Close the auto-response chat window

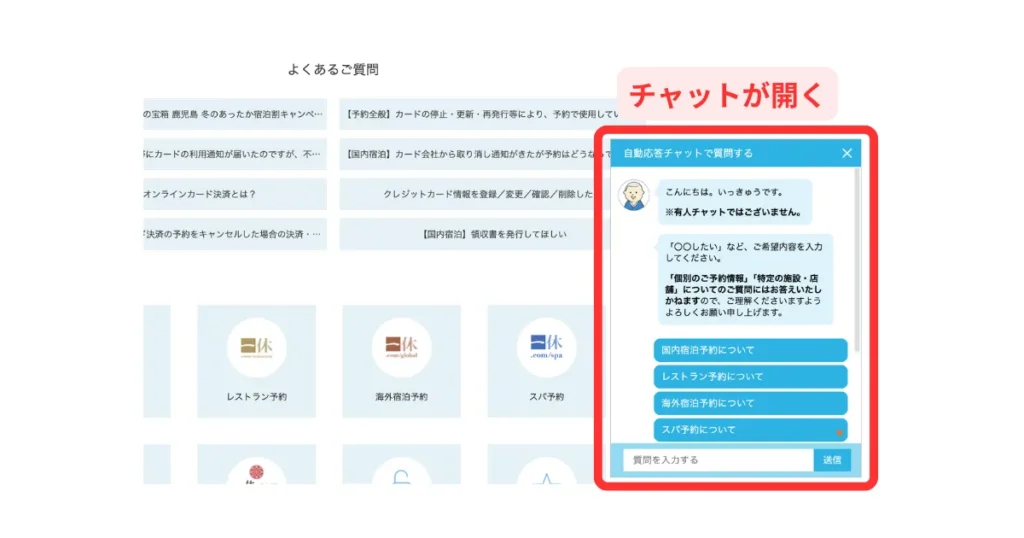tap(847, 153)
